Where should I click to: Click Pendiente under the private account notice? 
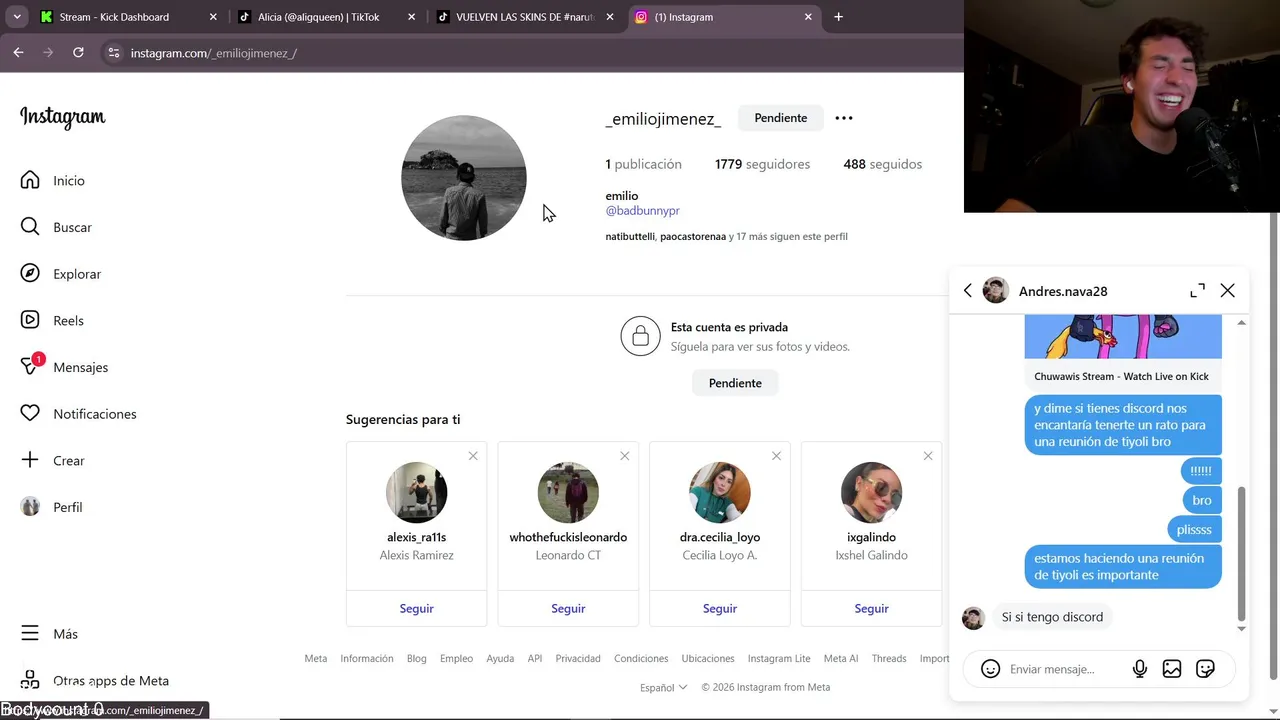(735, 383)
